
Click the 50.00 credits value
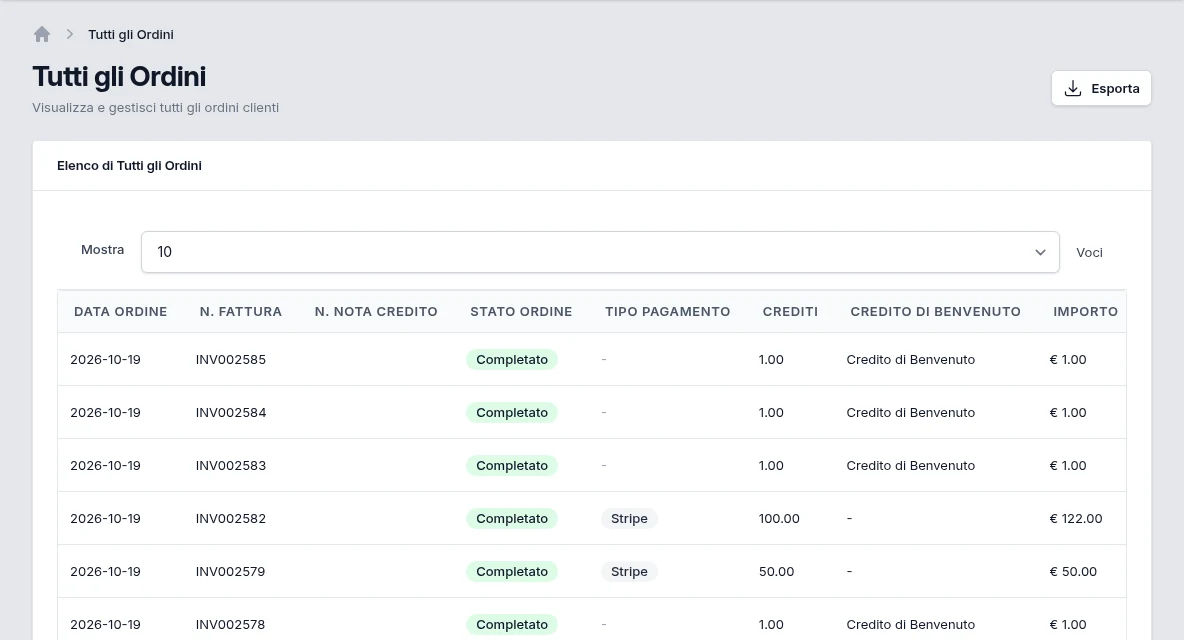point(776,571)
